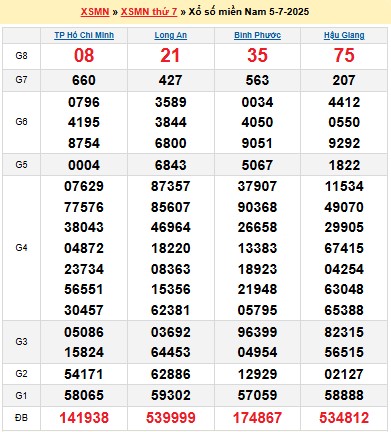Click the G2 number 02127
Screen dimensions: 391x432
click(344, 374)
